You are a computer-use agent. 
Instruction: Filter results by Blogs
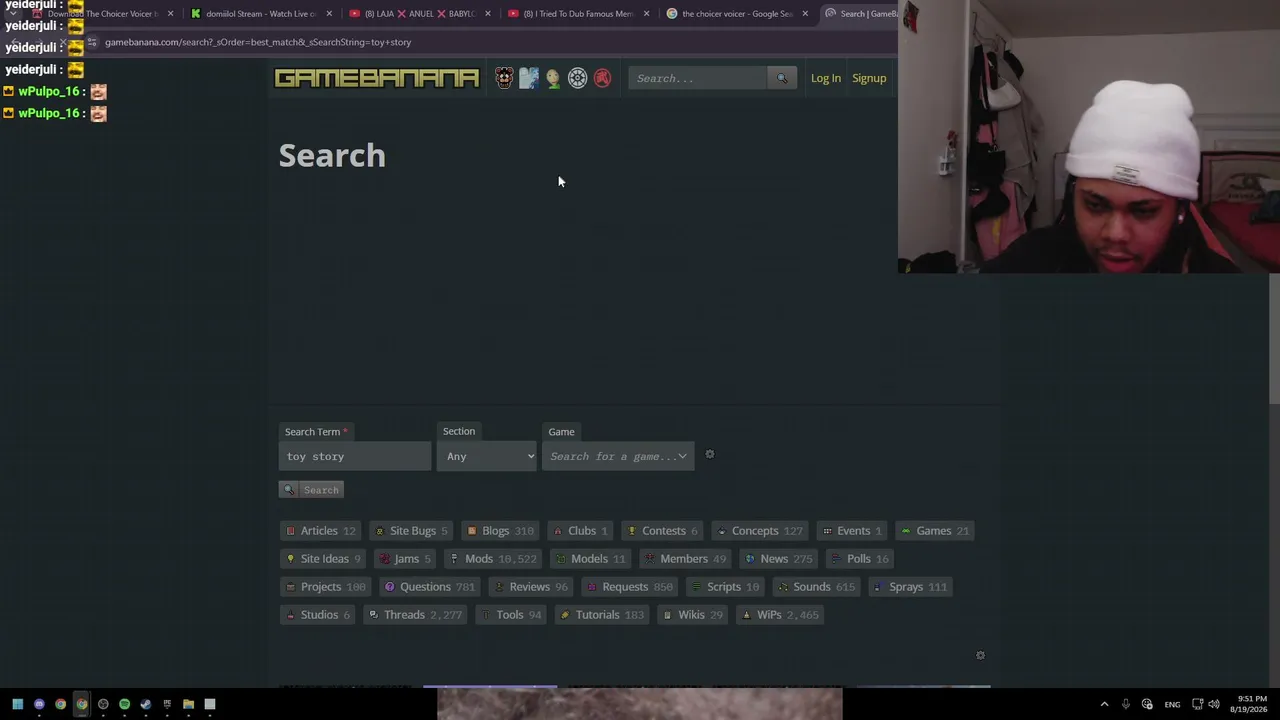[500, 531]
